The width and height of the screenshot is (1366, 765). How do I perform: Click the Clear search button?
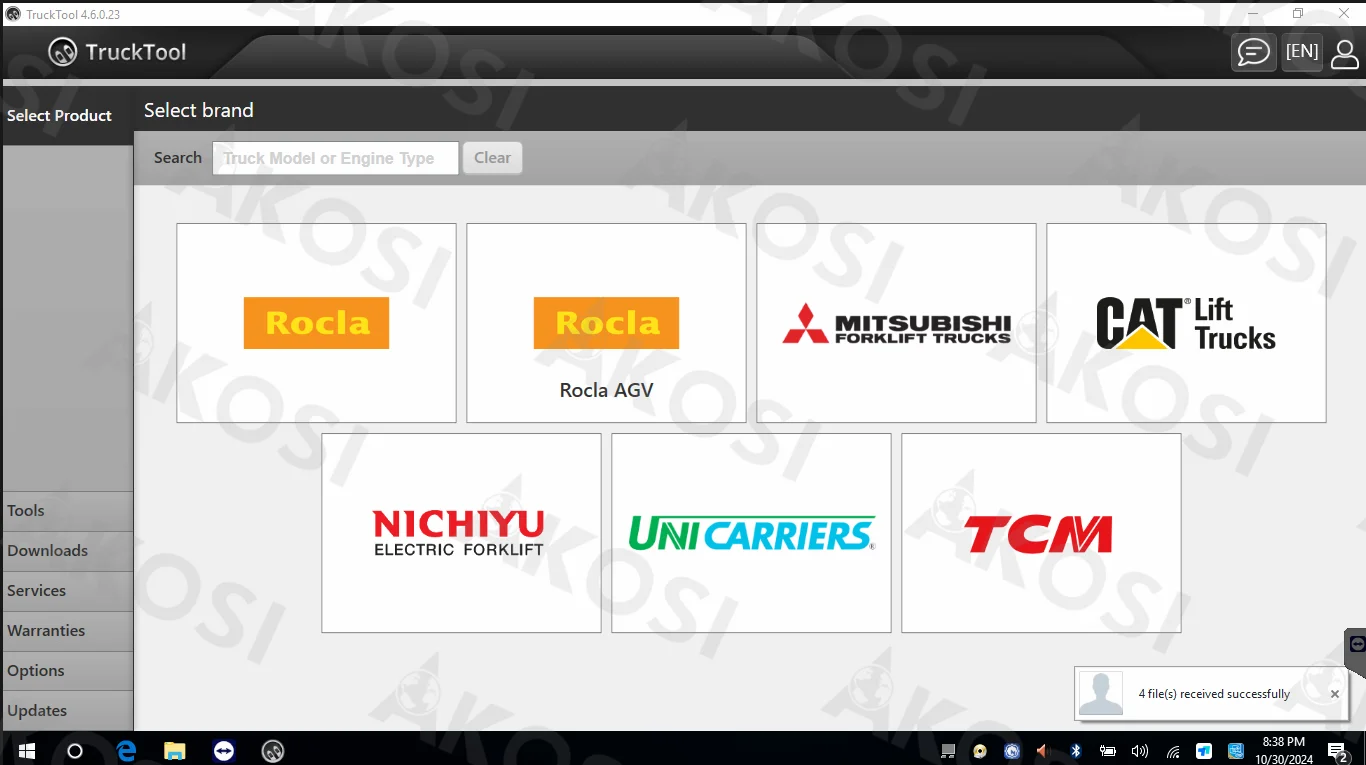492,158
